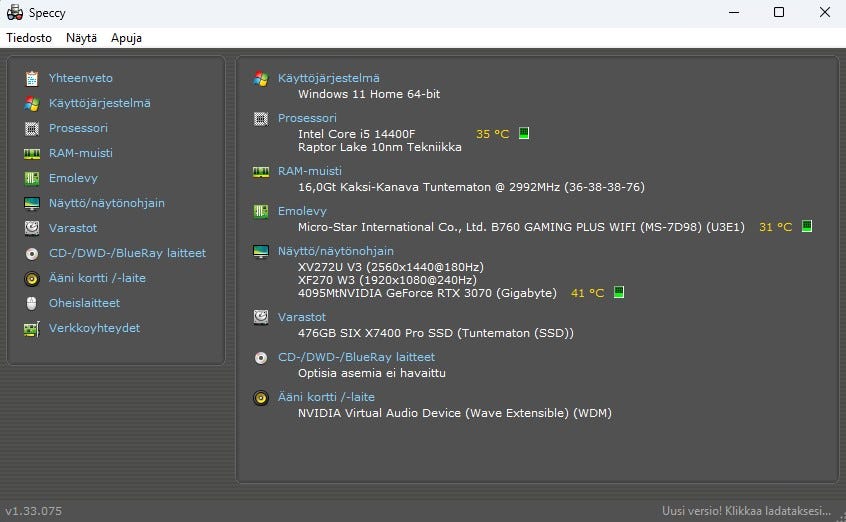Open the Käyttöjärjestelmä section from sidebar
The height and width of the screenshot is (522, 846).
pyautogui.click(x=100, y=103)
